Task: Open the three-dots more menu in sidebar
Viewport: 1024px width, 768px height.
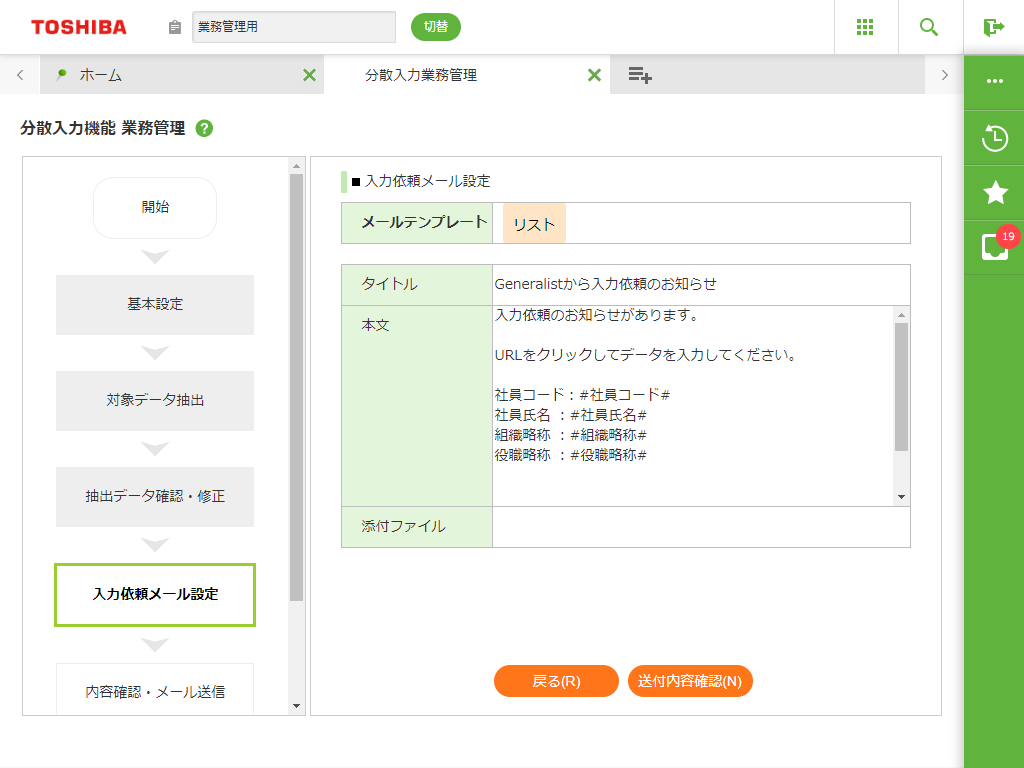Action: pos(994,81)
